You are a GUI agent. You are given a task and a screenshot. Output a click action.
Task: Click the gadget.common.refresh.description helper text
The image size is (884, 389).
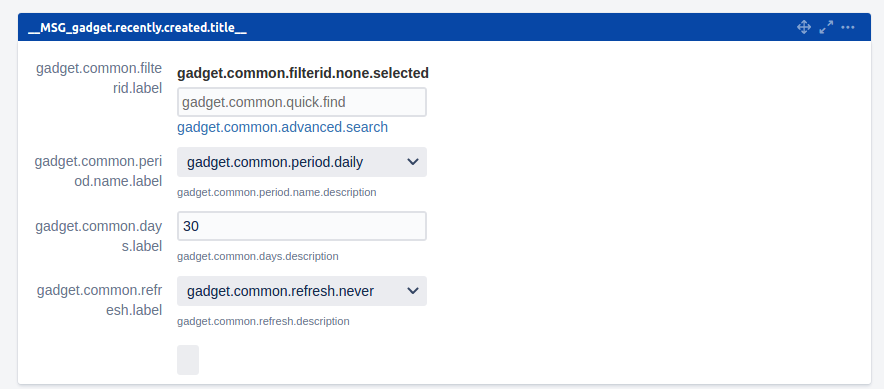point(263,321)
